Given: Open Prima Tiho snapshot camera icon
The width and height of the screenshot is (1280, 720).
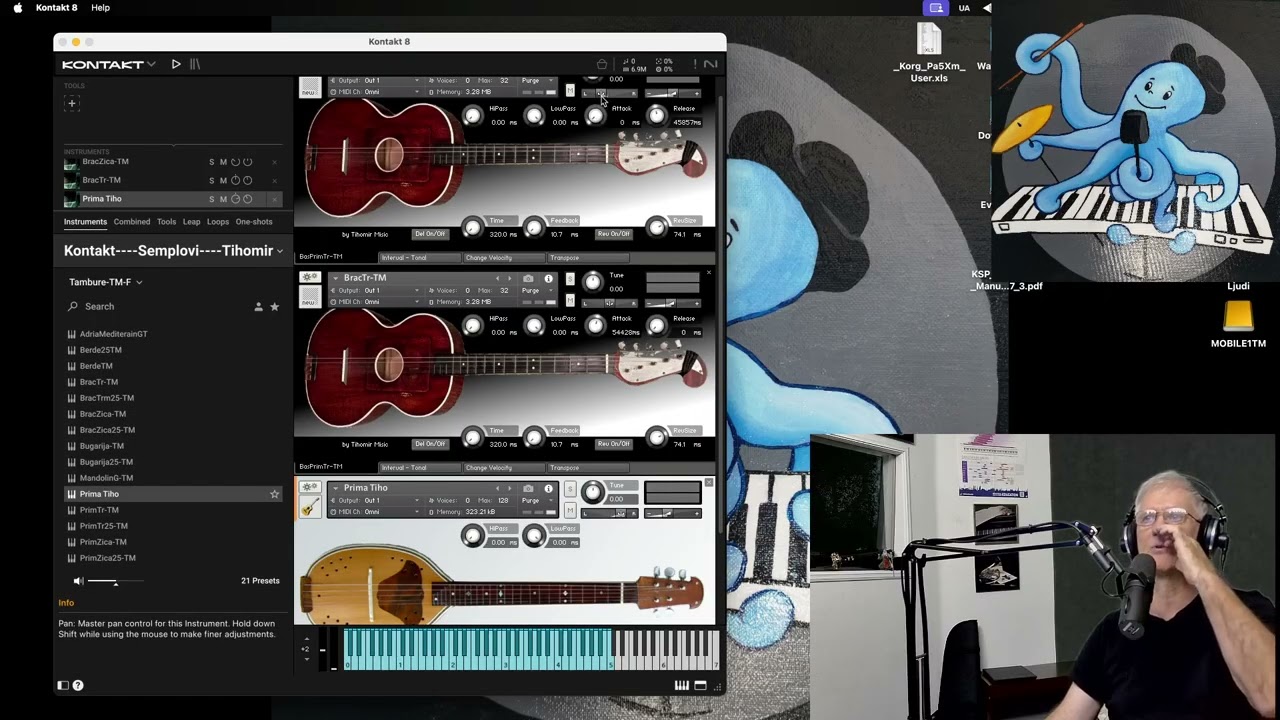Looking at the screenshot, I should click(528, 488).
